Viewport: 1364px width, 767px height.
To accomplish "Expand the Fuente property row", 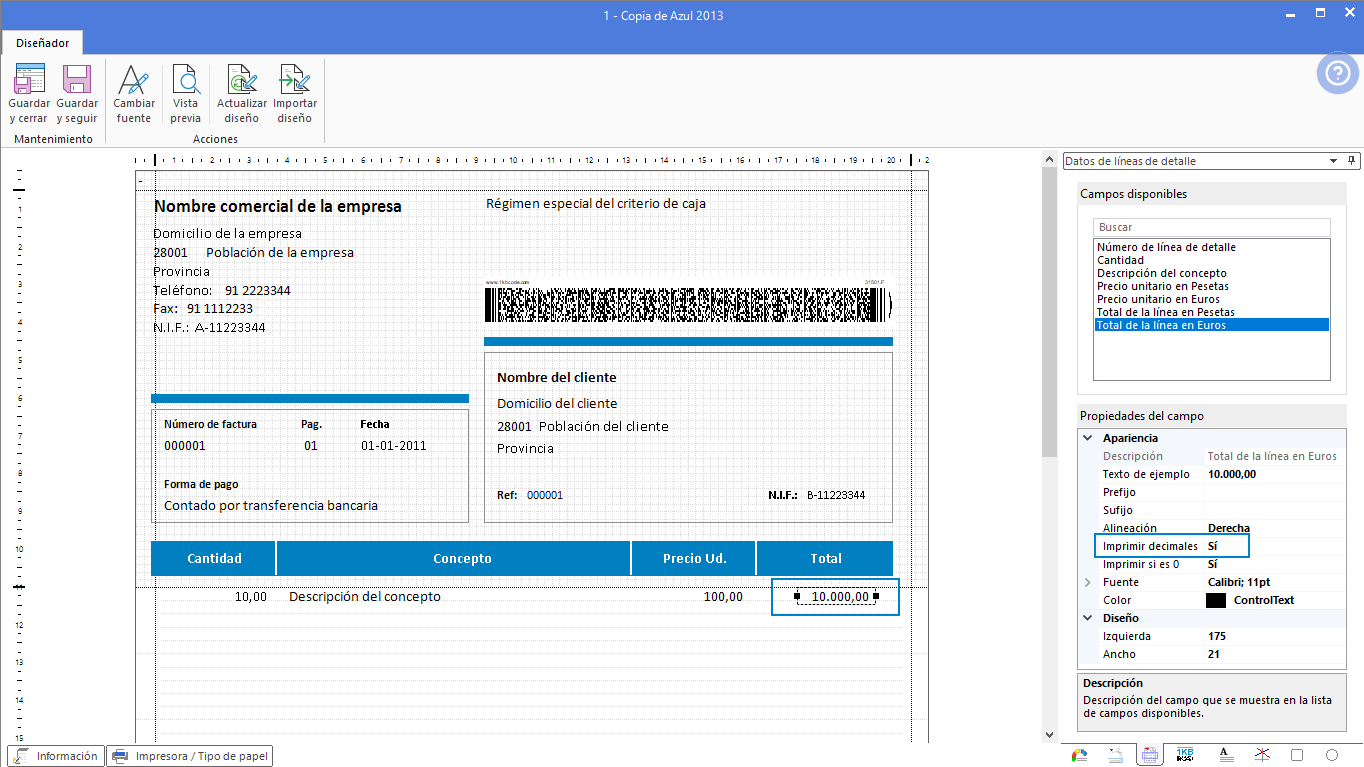I will (1088, 582).
